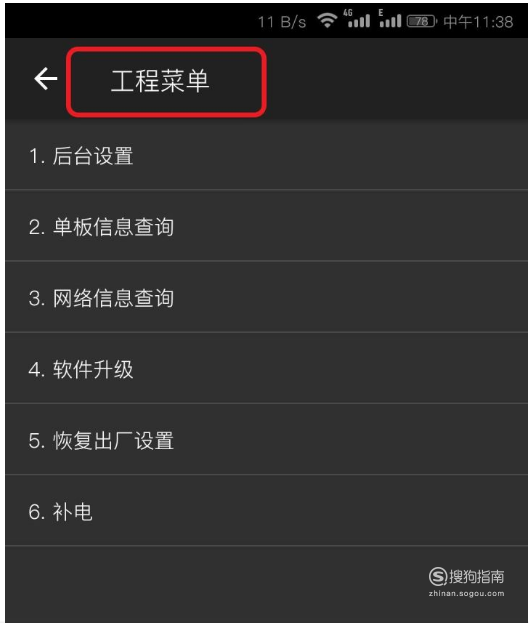
Task: Visit zhinan.sogou.com link
Action: [466, 594]
